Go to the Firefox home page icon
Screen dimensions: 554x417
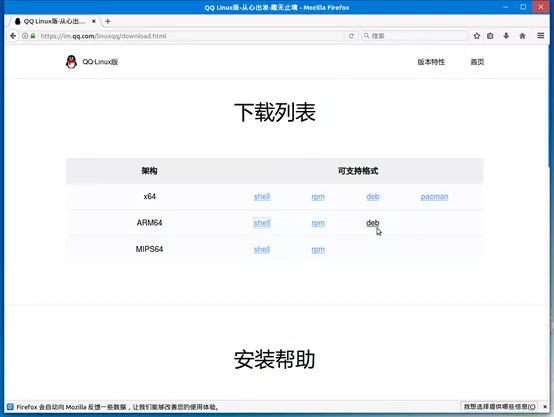click(522, 36)
